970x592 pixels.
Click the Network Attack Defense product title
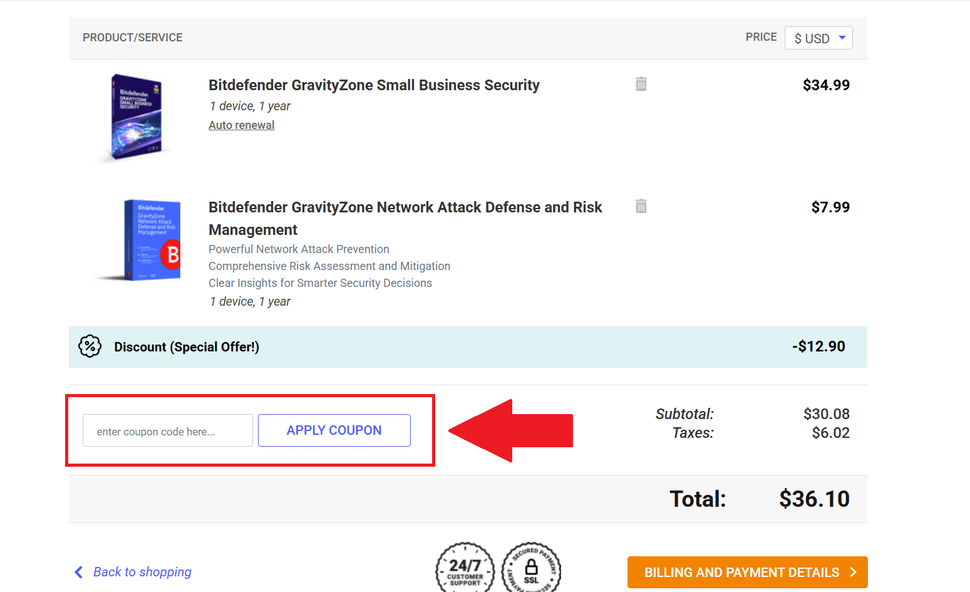tap(405, 207)
